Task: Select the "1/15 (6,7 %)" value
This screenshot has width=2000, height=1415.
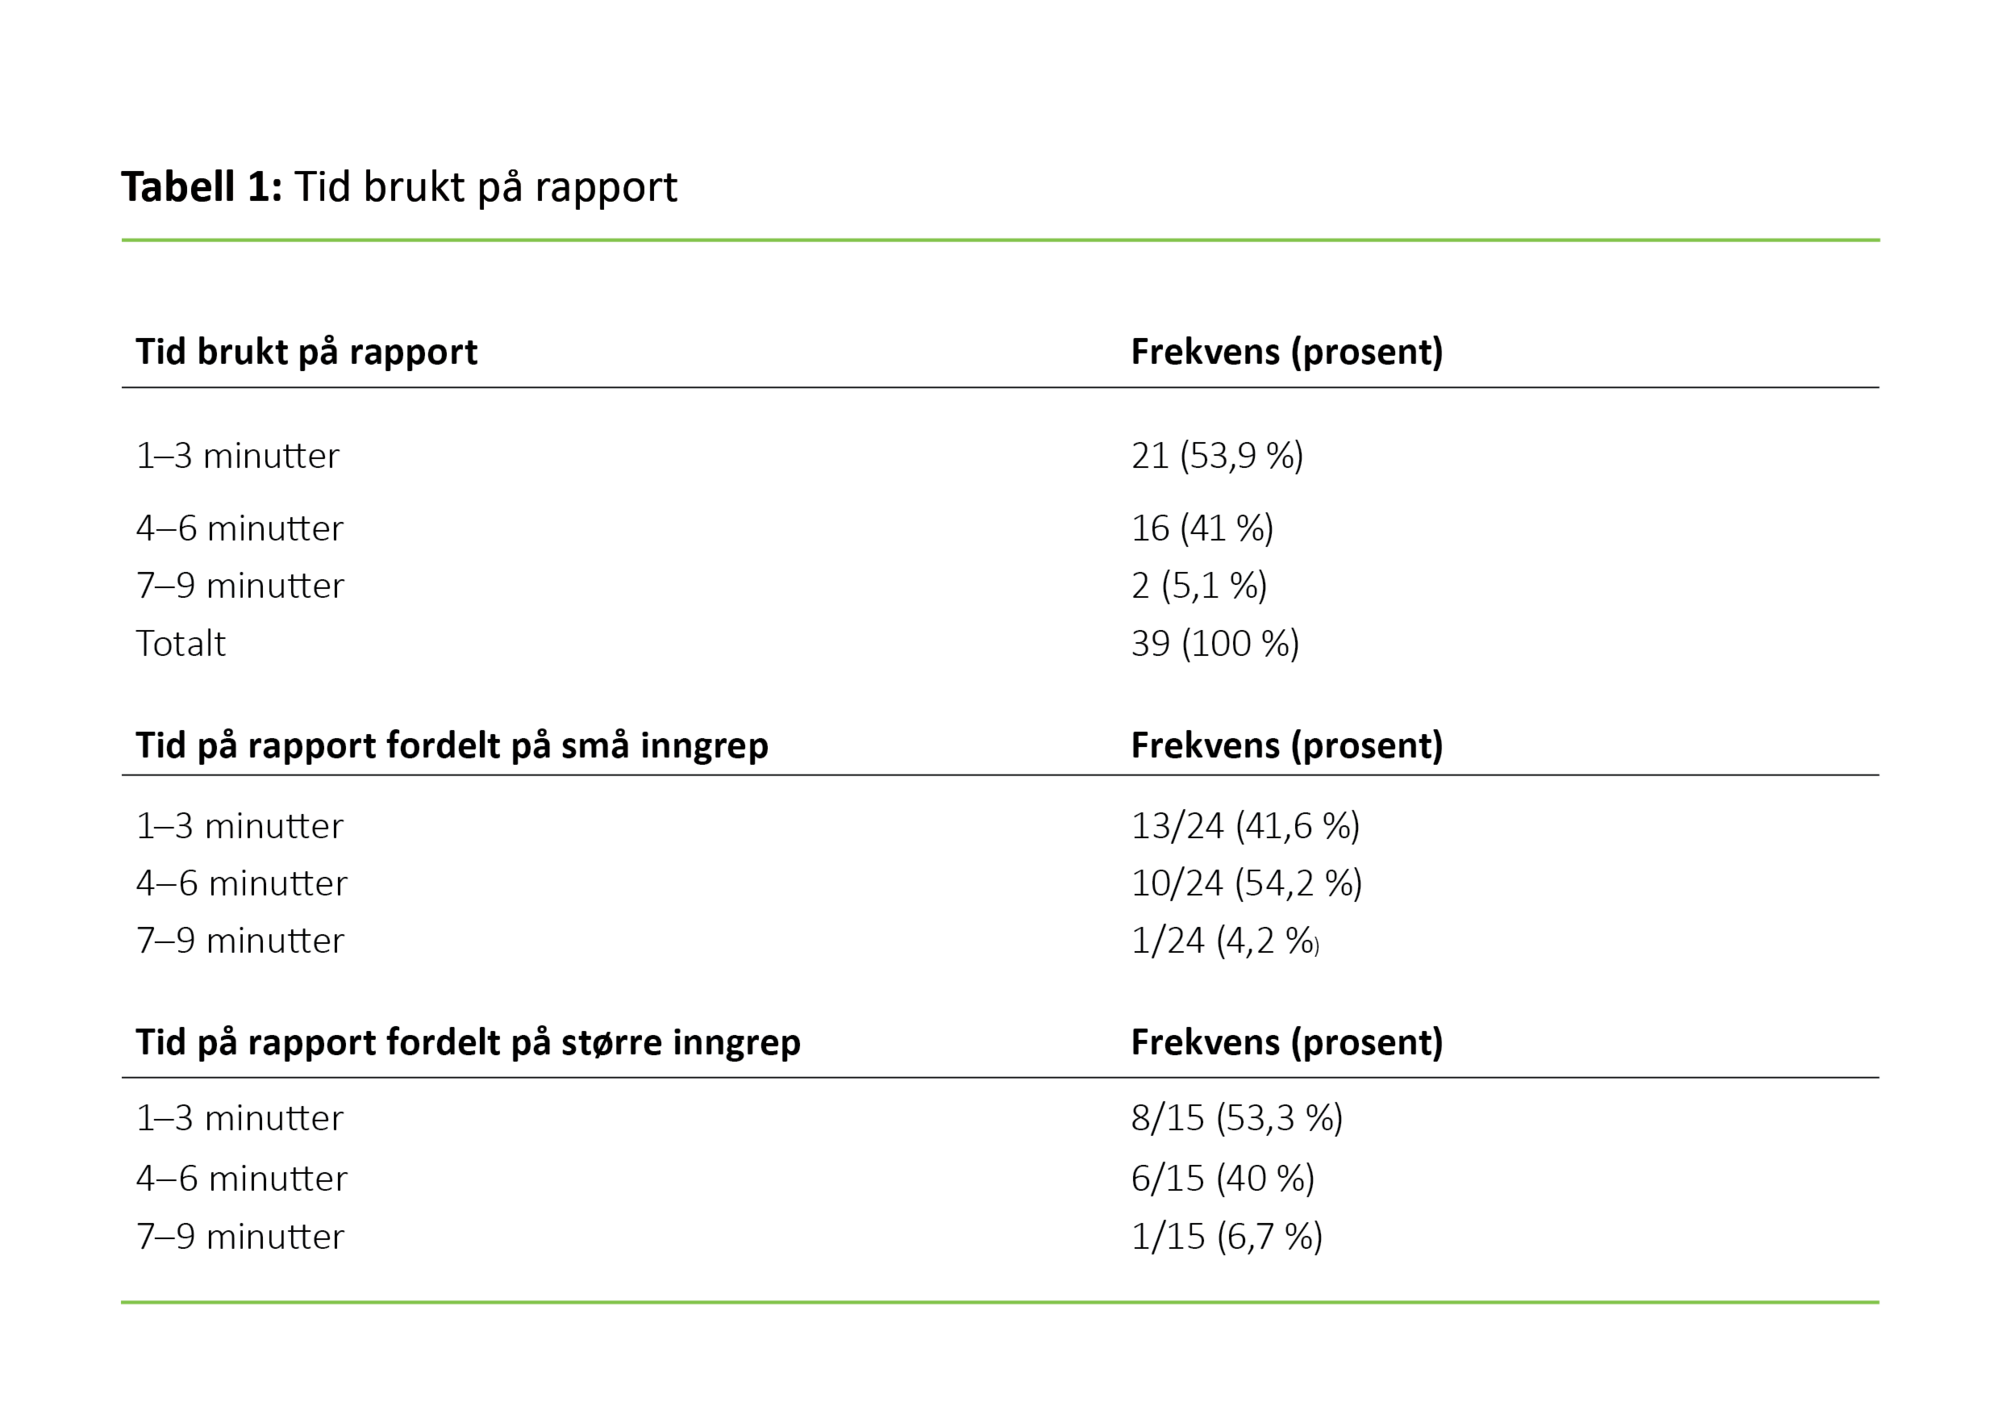Action: (x=1226, y=1237)
